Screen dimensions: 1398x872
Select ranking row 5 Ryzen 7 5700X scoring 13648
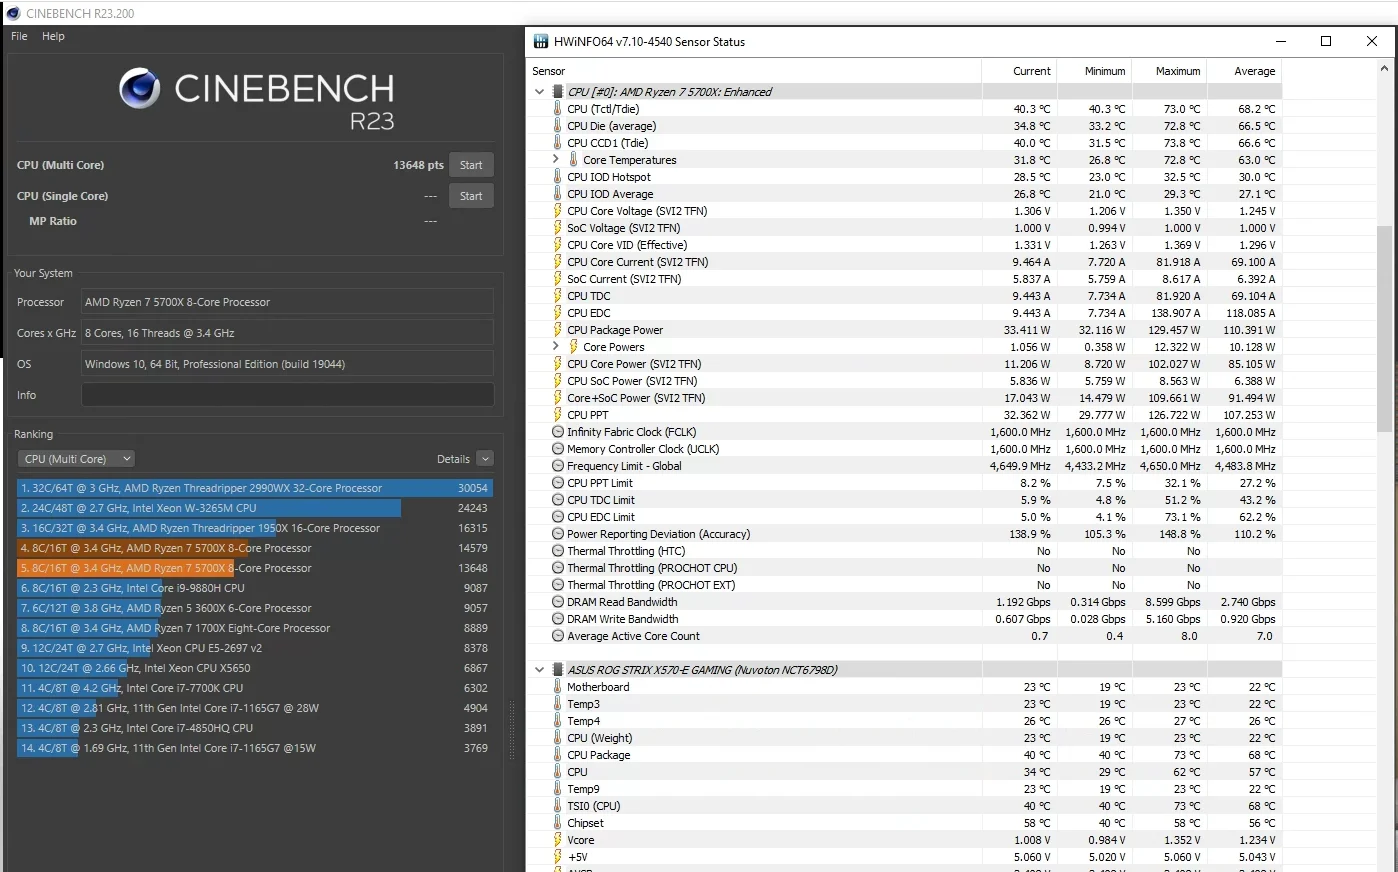255,568
